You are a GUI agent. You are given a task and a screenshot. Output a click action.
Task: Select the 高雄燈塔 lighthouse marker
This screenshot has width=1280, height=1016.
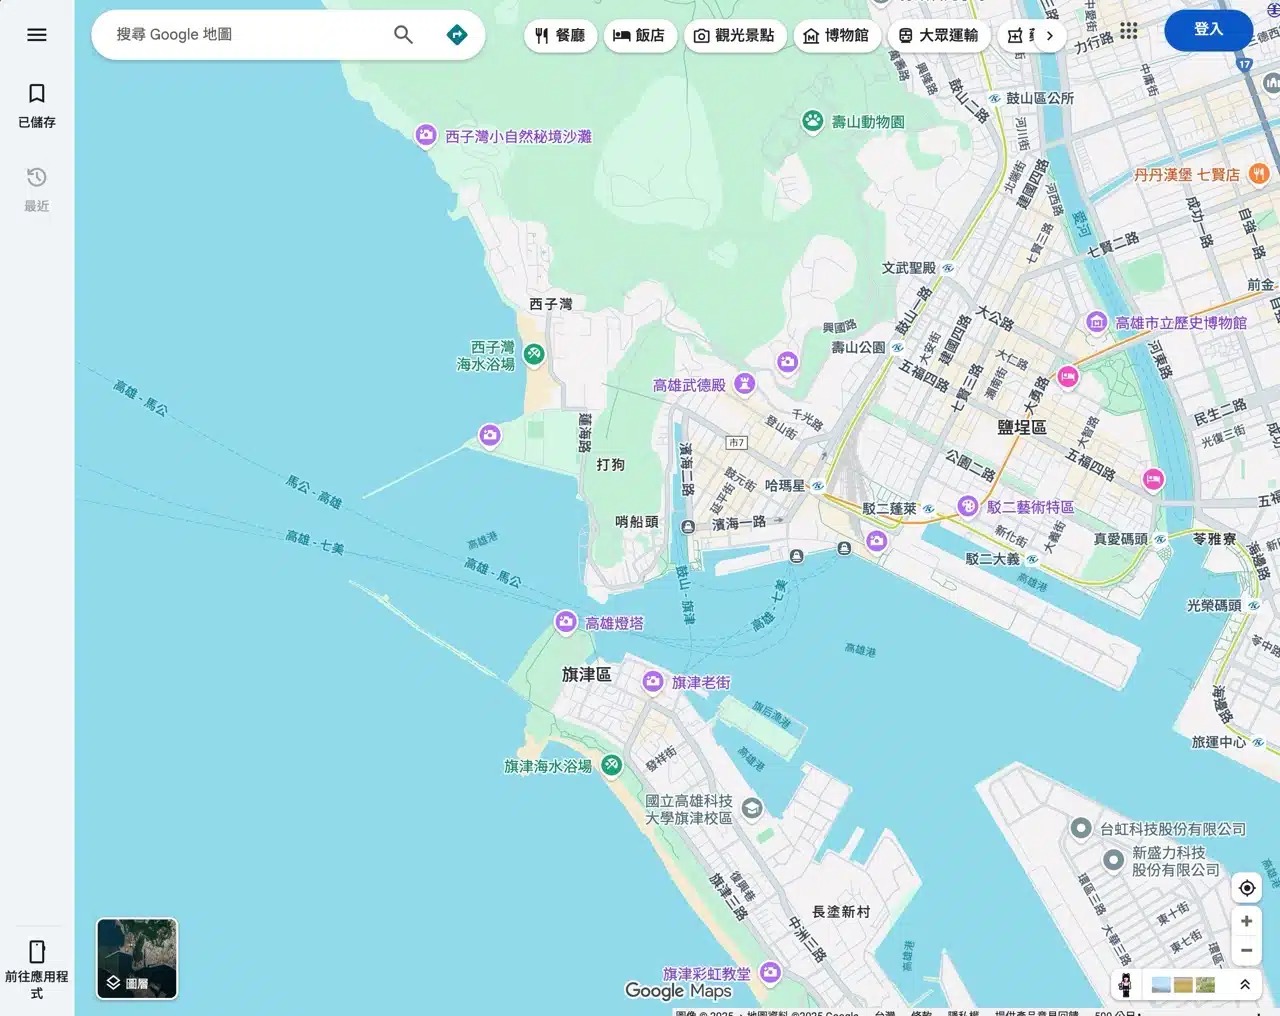click(566, 622)
